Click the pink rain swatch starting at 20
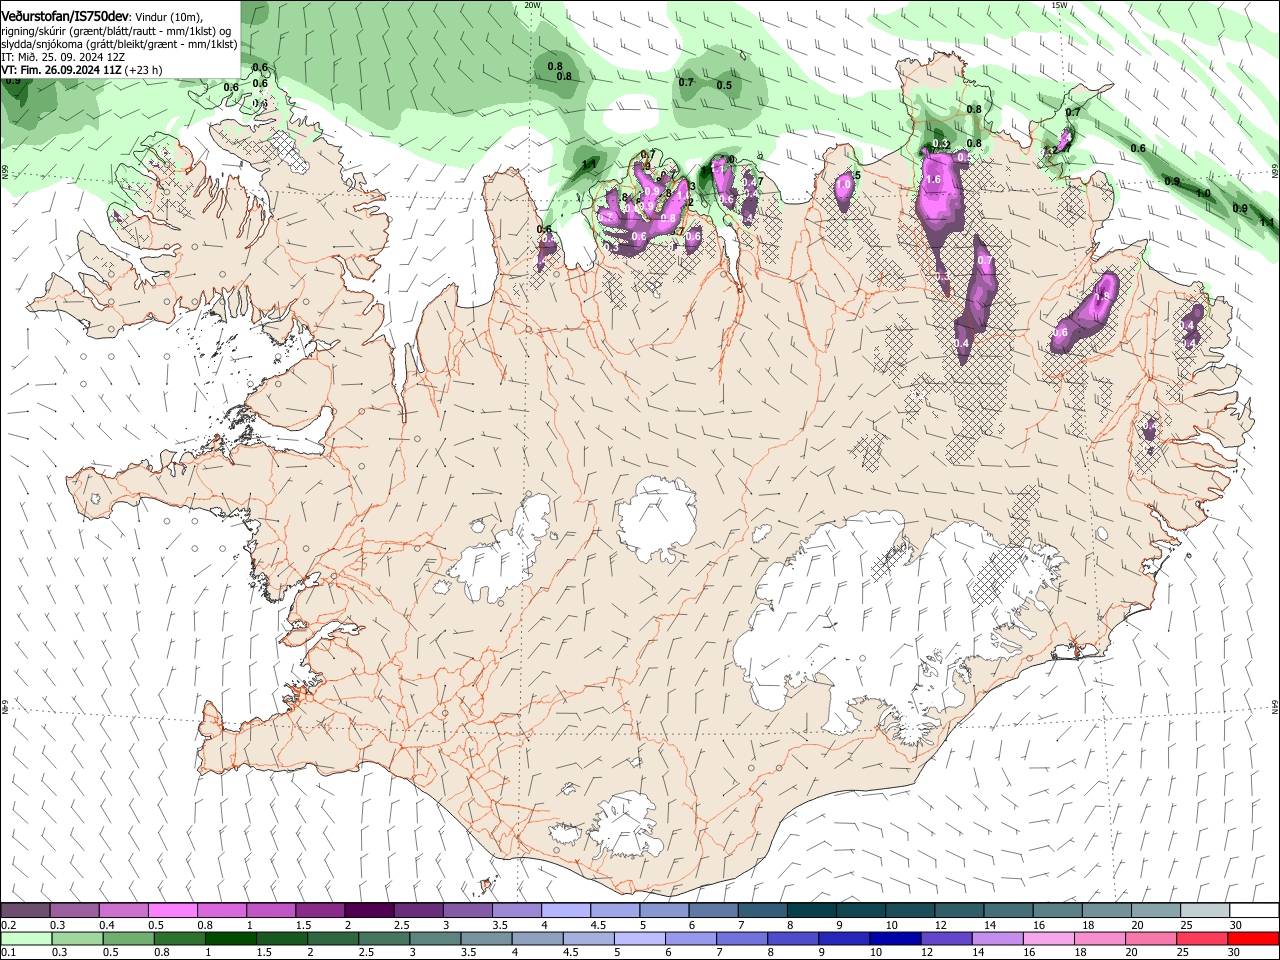The width and height of the screenshot is (1280, 960). (x=1150, y=939)
